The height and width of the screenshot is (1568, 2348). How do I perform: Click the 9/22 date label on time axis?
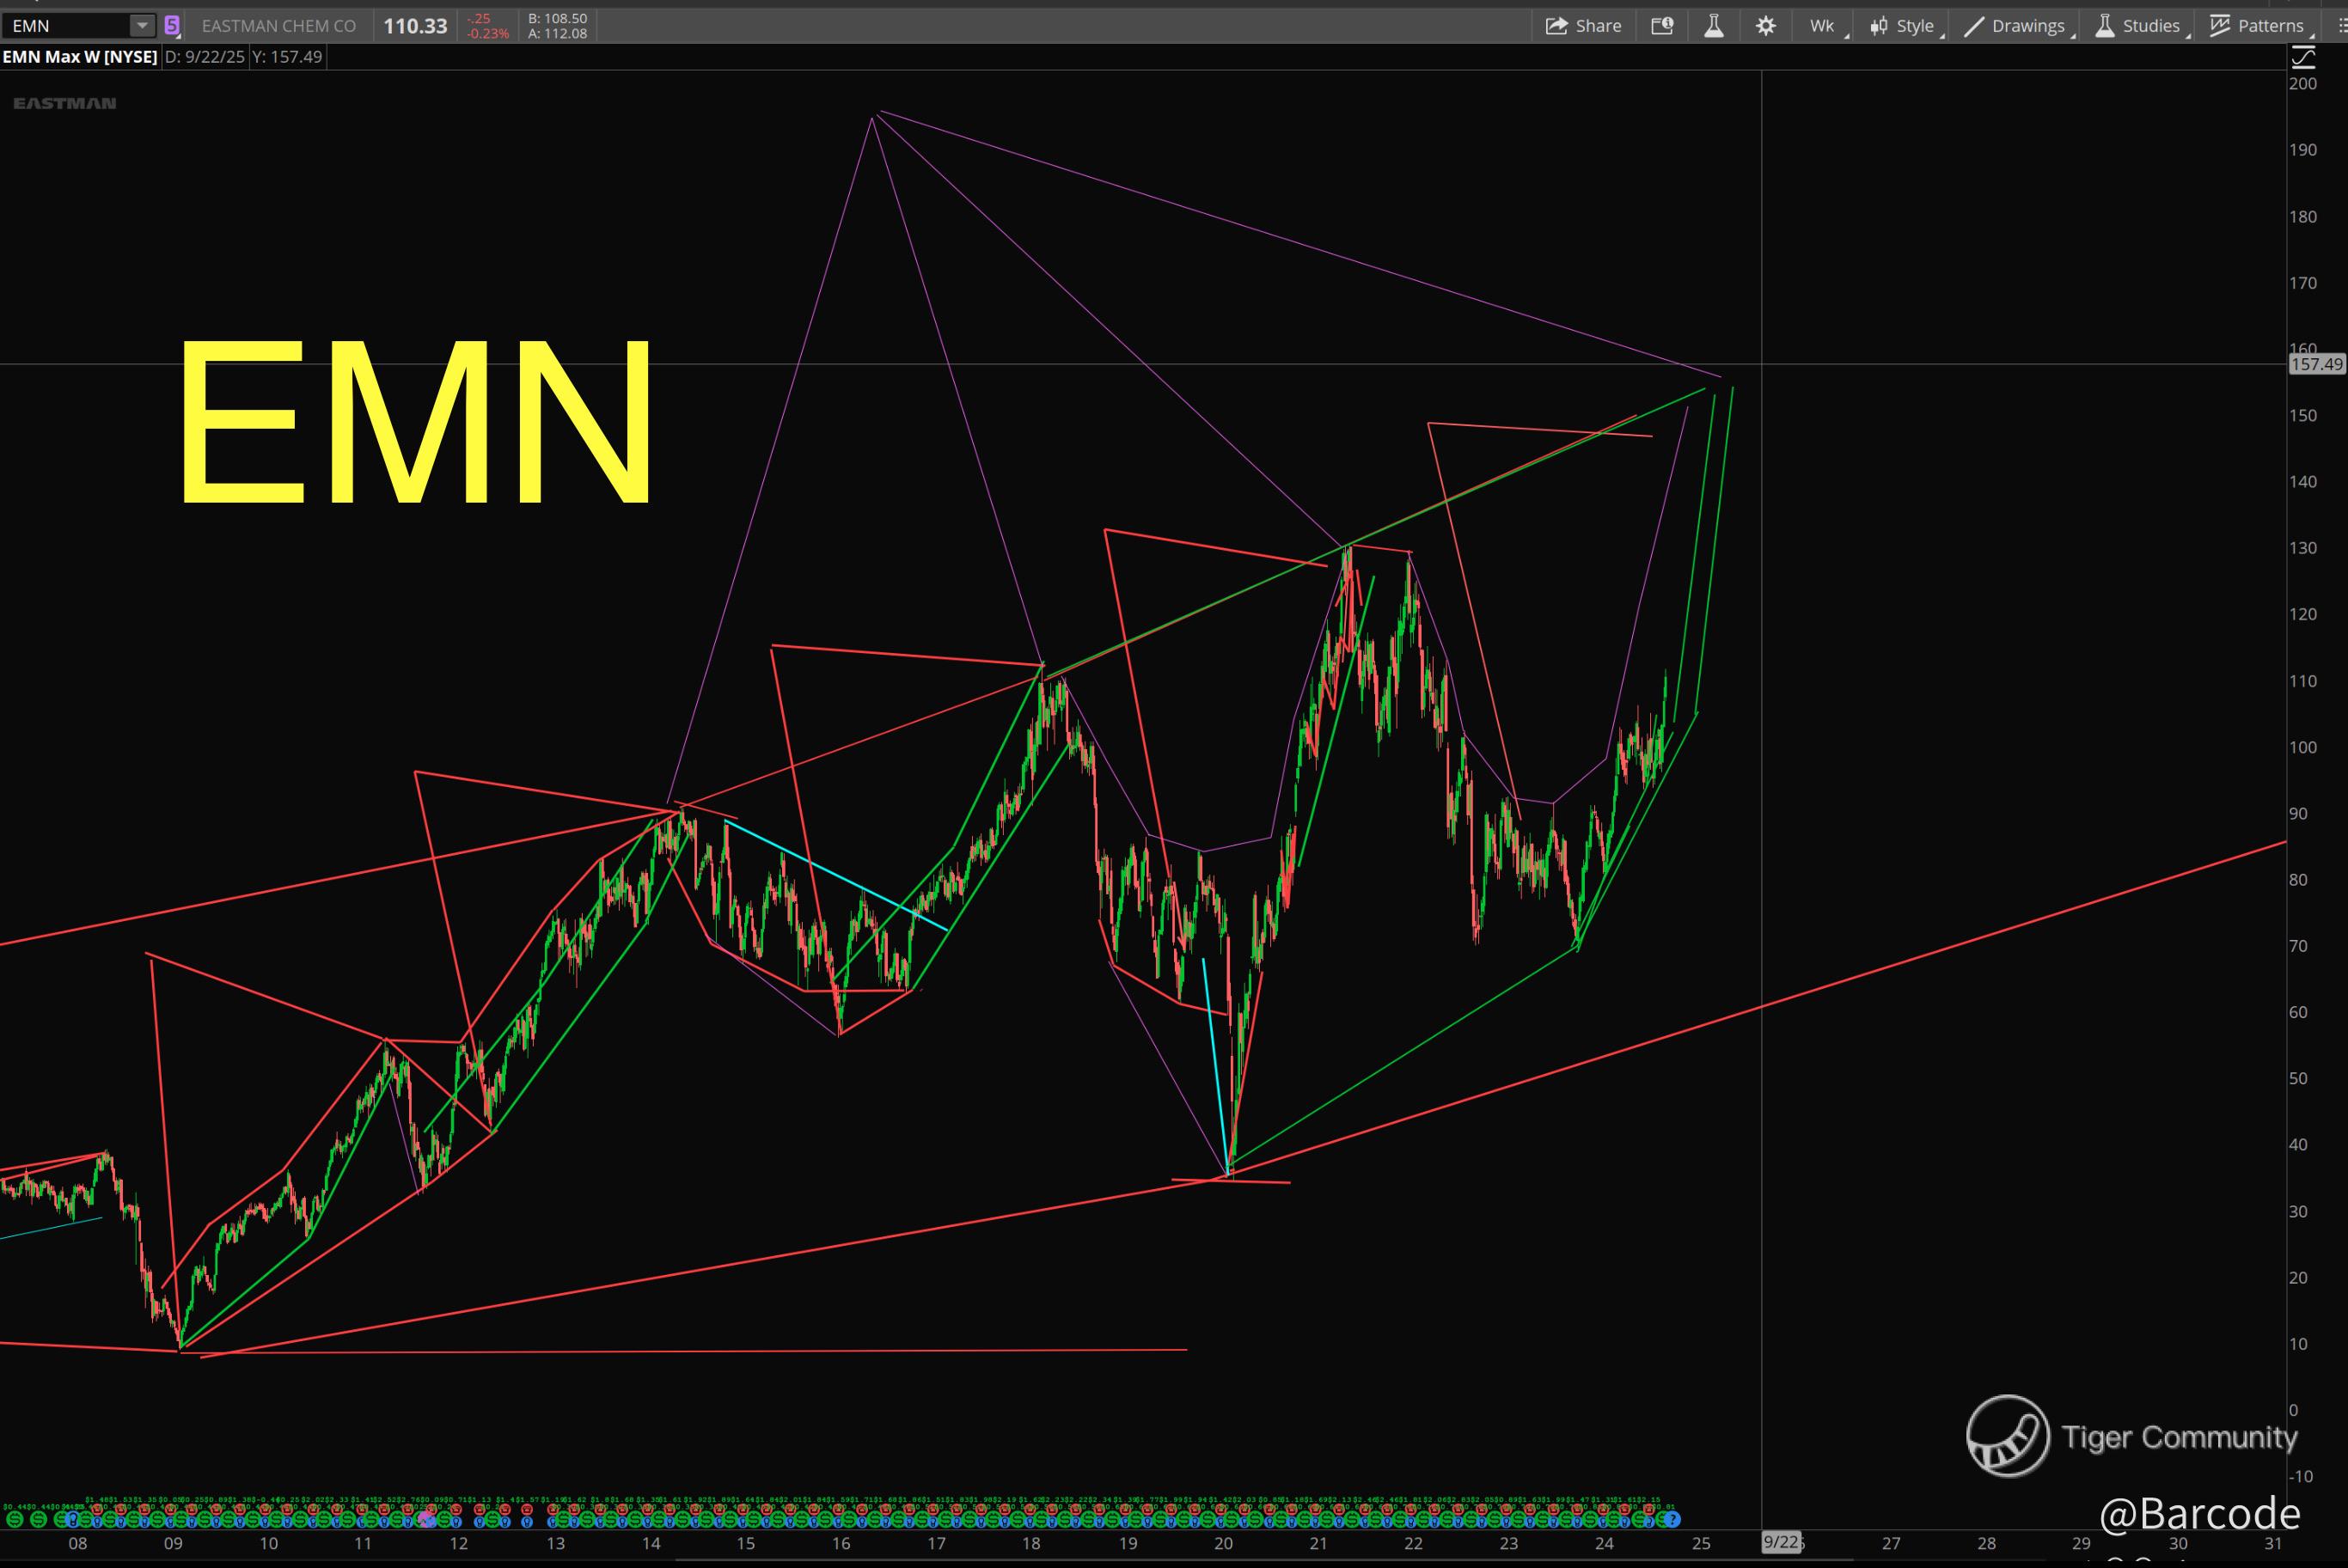pyautogui.click(x=1781, y=1543)
